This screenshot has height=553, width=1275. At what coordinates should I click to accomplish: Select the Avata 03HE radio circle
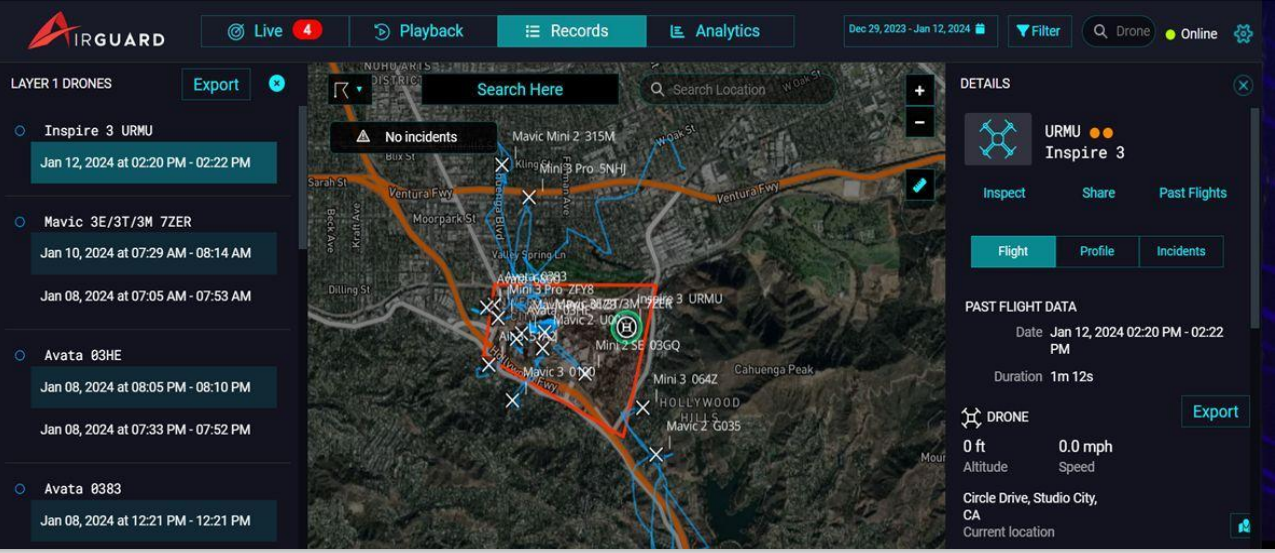pos(20,355)
